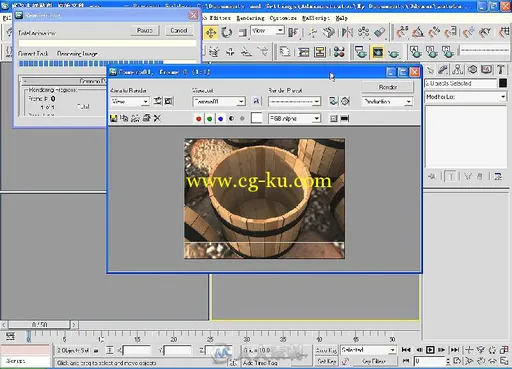Select the Hierarchy command panel tab
512x369 pixels.
pyautogui.click(x=458, y=69)
